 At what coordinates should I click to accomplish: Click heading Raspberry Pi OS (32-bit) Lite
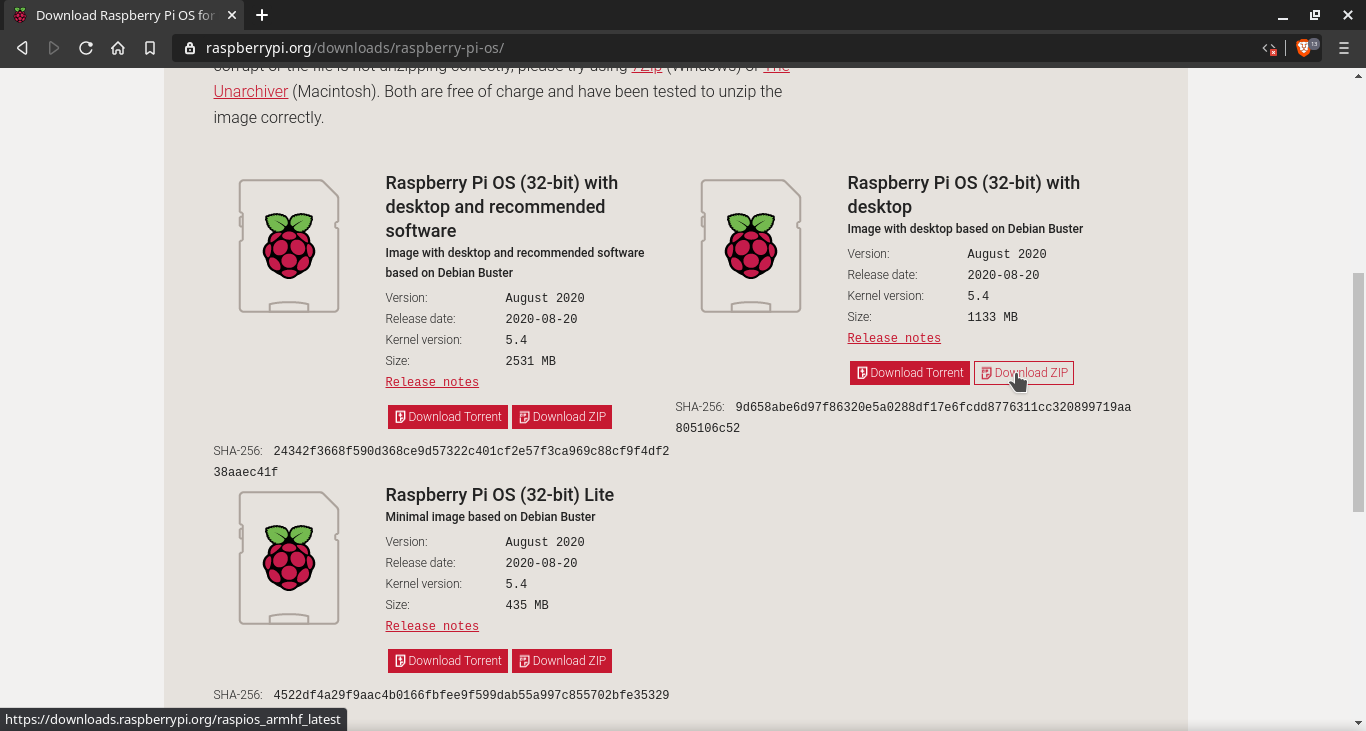[x=500, y=495]
